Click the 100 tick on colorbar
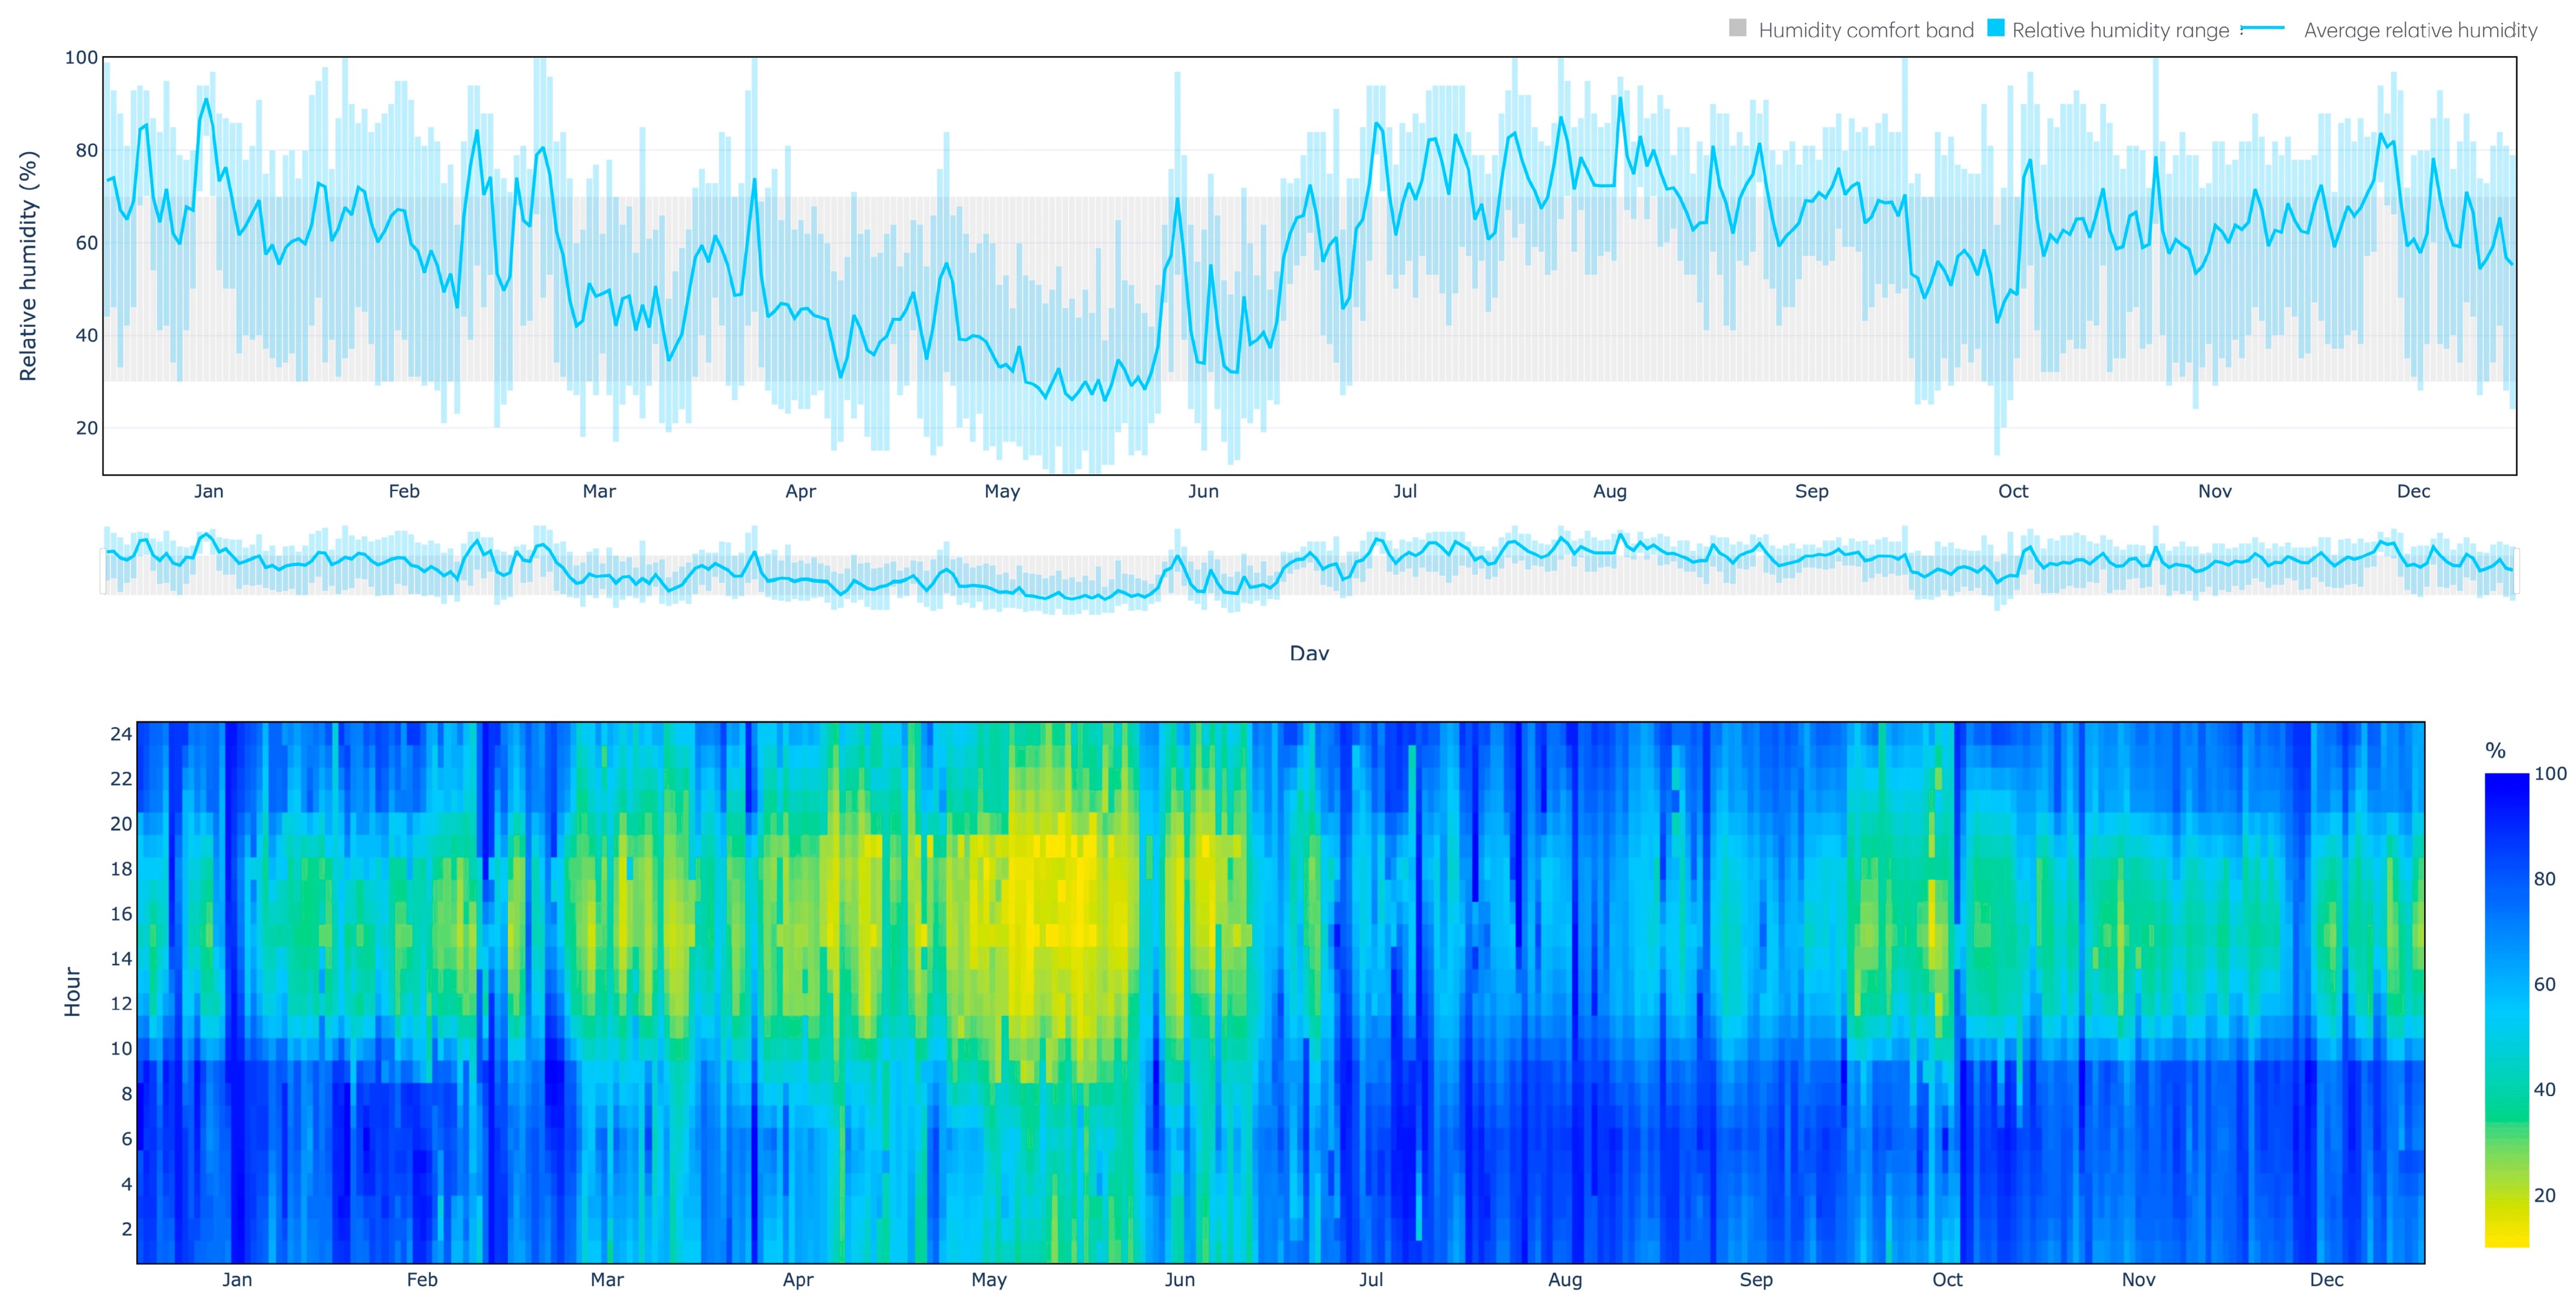 2550,773
